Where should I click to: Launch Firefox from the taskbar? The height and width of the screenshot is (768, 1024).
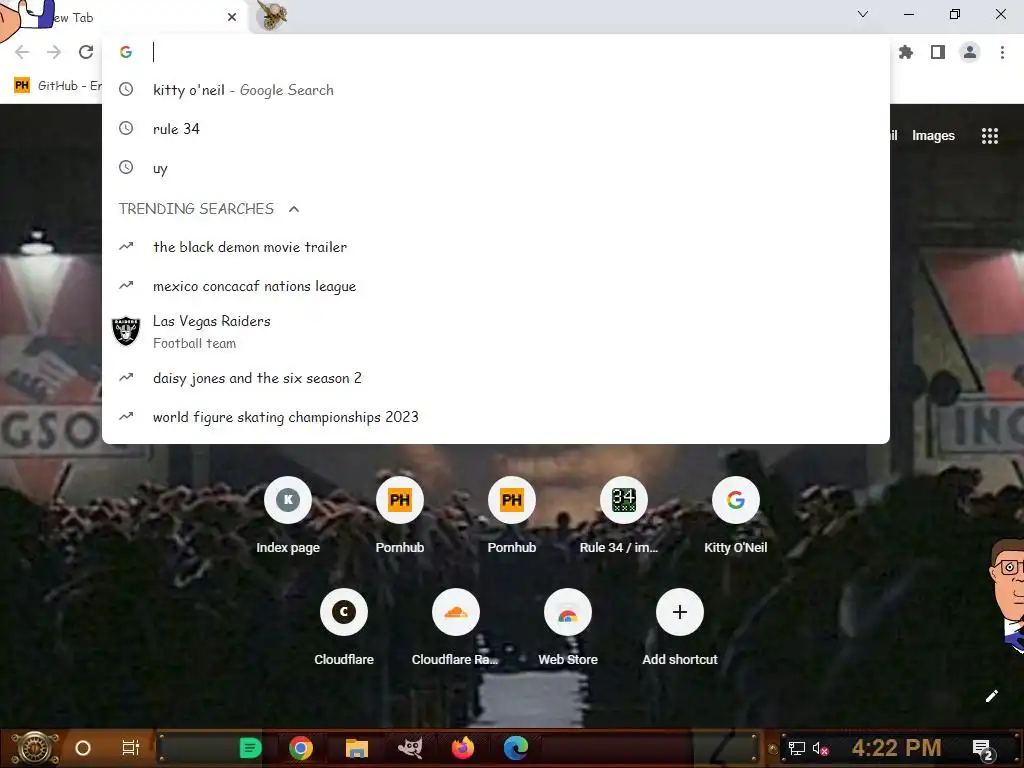pyautogui.click(x=463, y=748)
